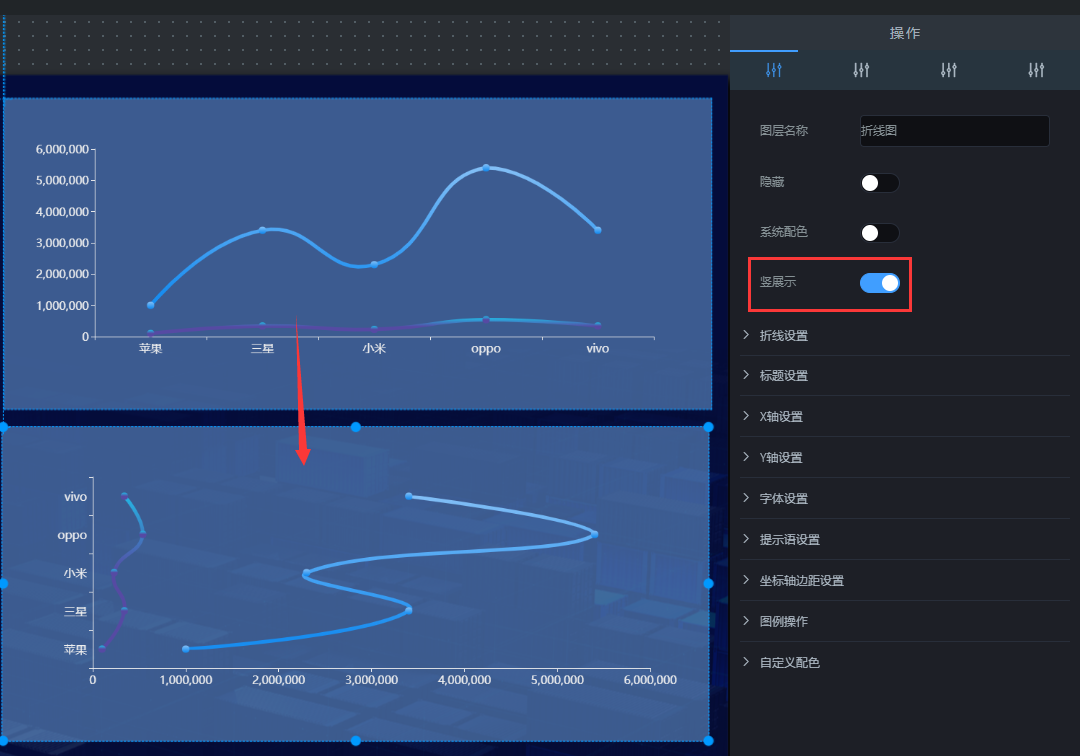Viewport: 1080px width, 756px height.
Task: Click the 苹果 axis label on lower chart
Action: click(75, 649)
